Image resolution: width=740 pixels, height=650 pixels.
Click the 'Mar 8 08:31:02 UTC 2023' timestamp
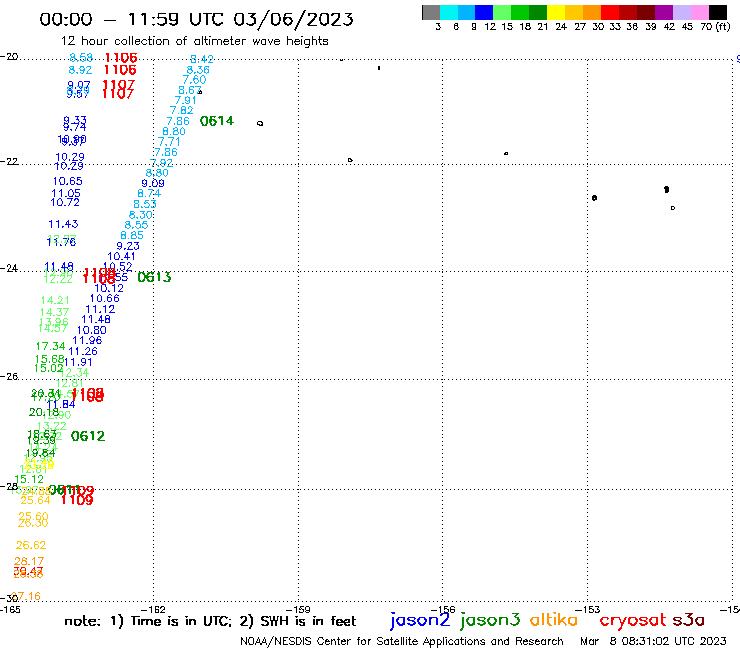click(653, 642)
